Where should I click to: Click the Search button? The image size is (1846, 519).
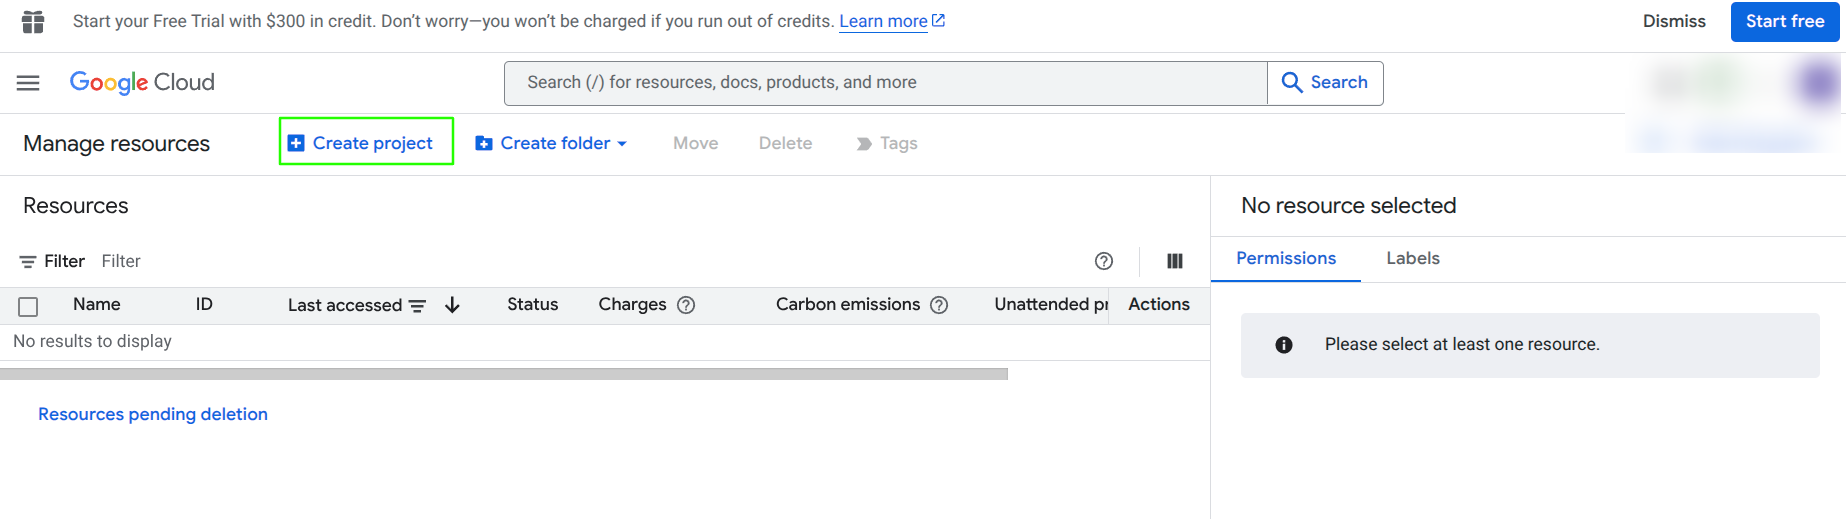pos(1325,83)
